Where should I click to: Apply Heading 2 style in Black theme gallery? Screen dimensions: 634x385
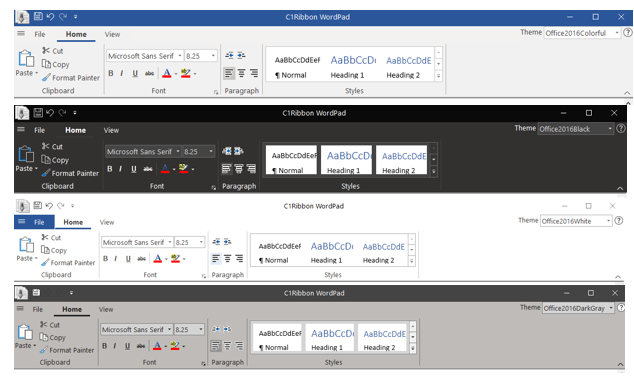pyautogui.click(x=401, y=160)
